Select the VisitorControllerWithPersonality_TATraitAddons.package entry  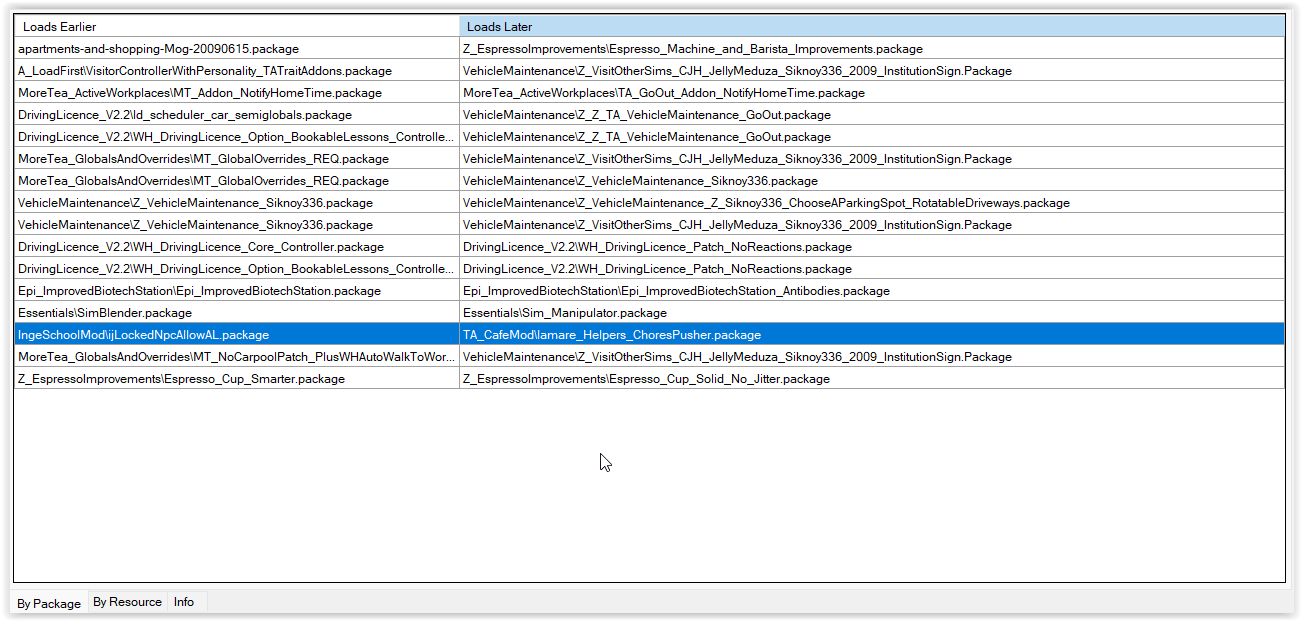tap(205, 71)
